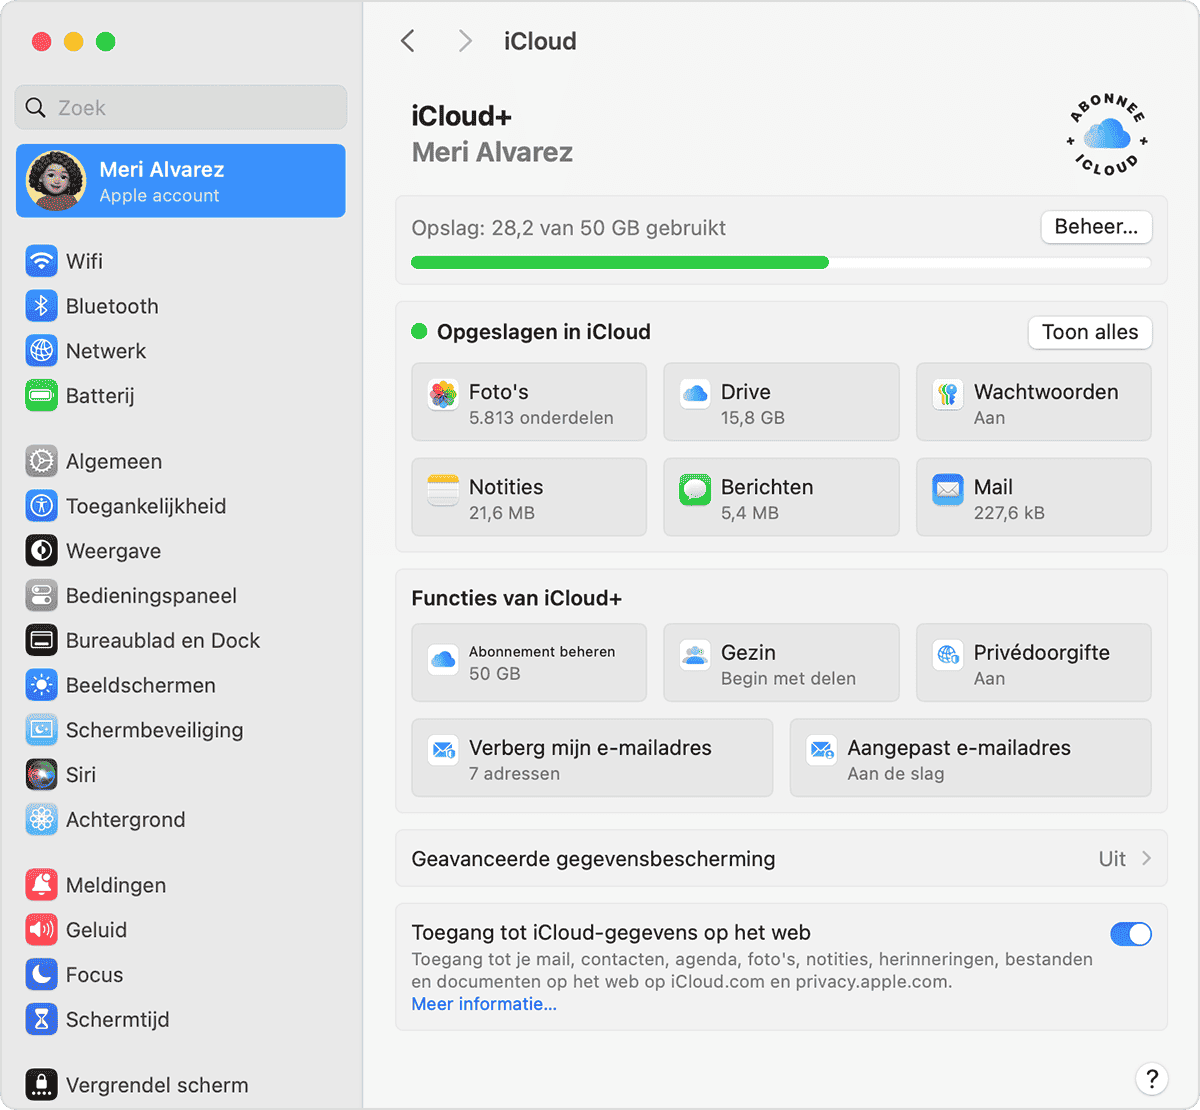Image resolution: width=1200 pixels, height=1110 pixels.
Task: Open Wachtwoorden tile
Action: click(1034, 402)
